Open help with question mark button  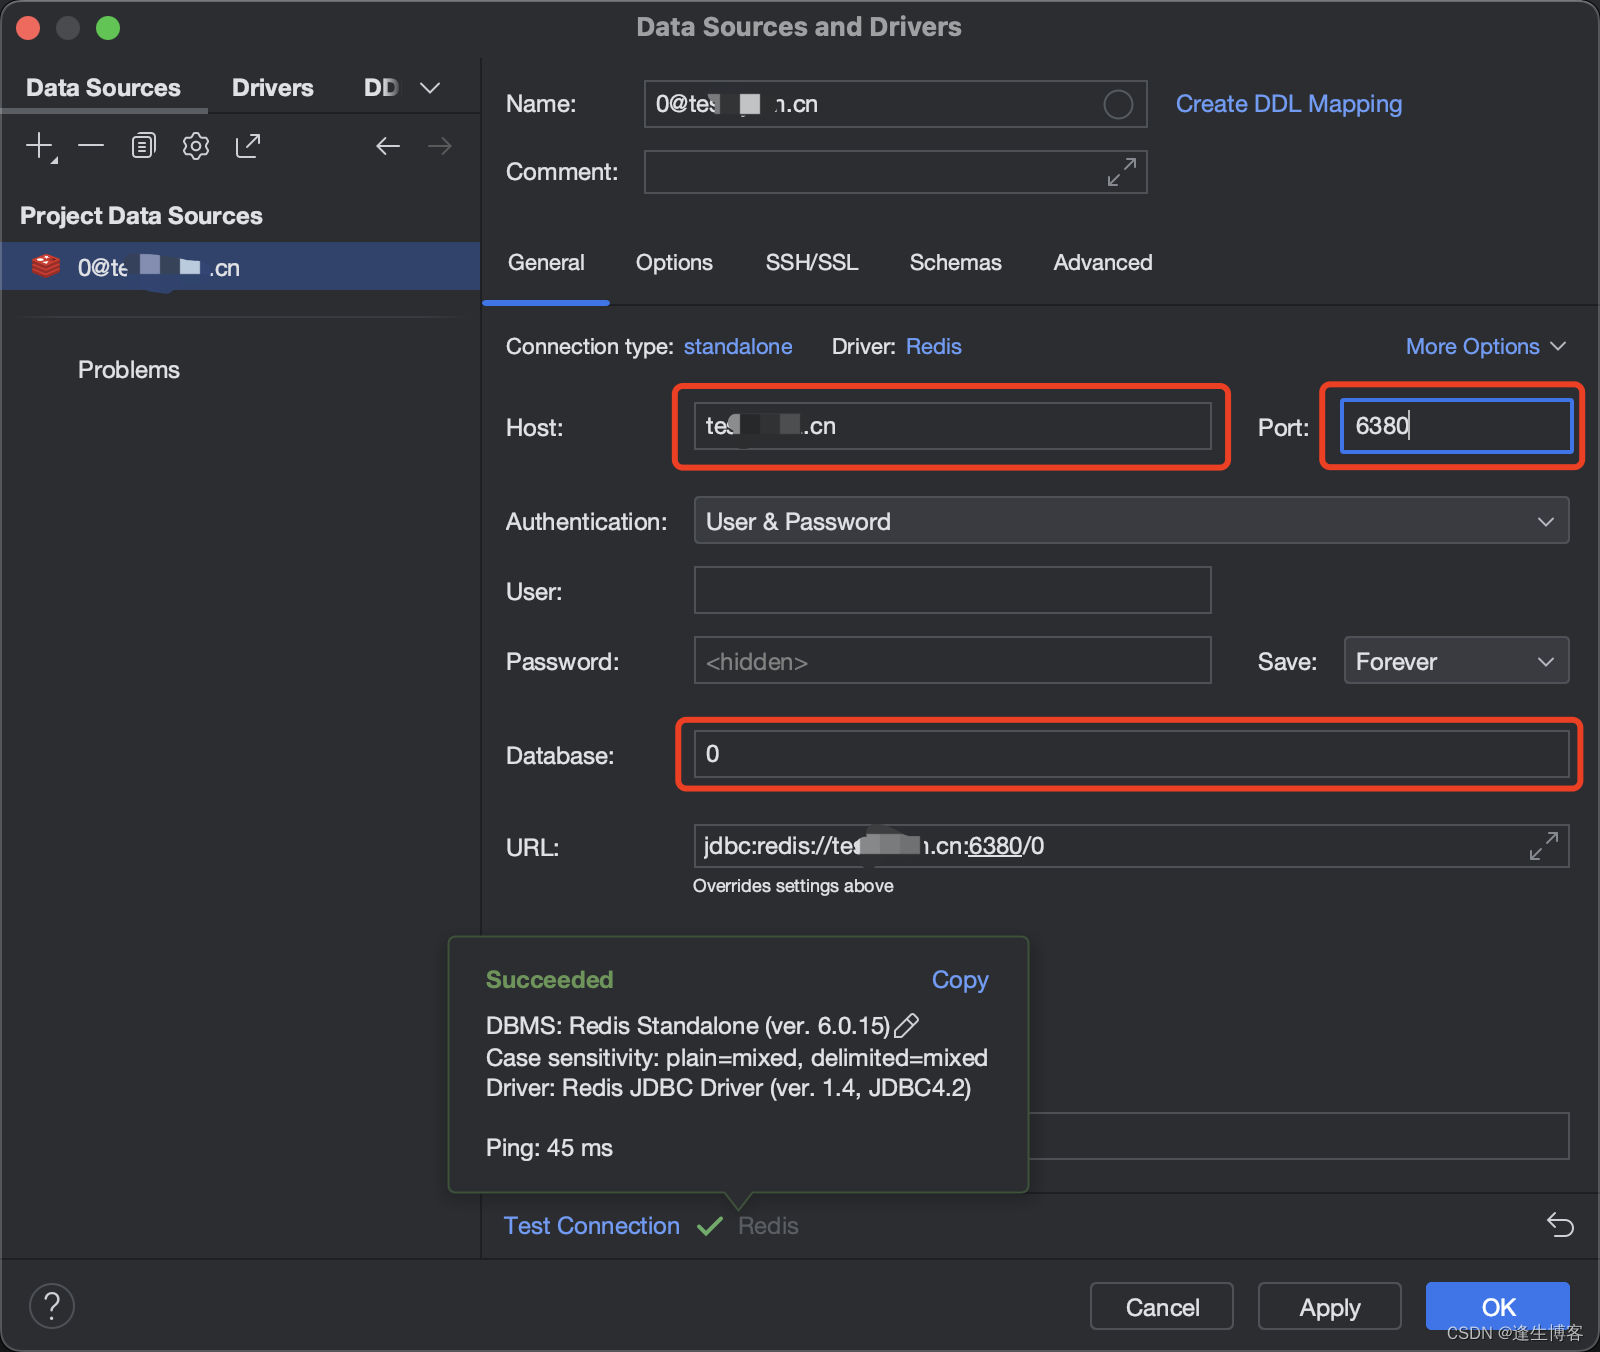52,1306
